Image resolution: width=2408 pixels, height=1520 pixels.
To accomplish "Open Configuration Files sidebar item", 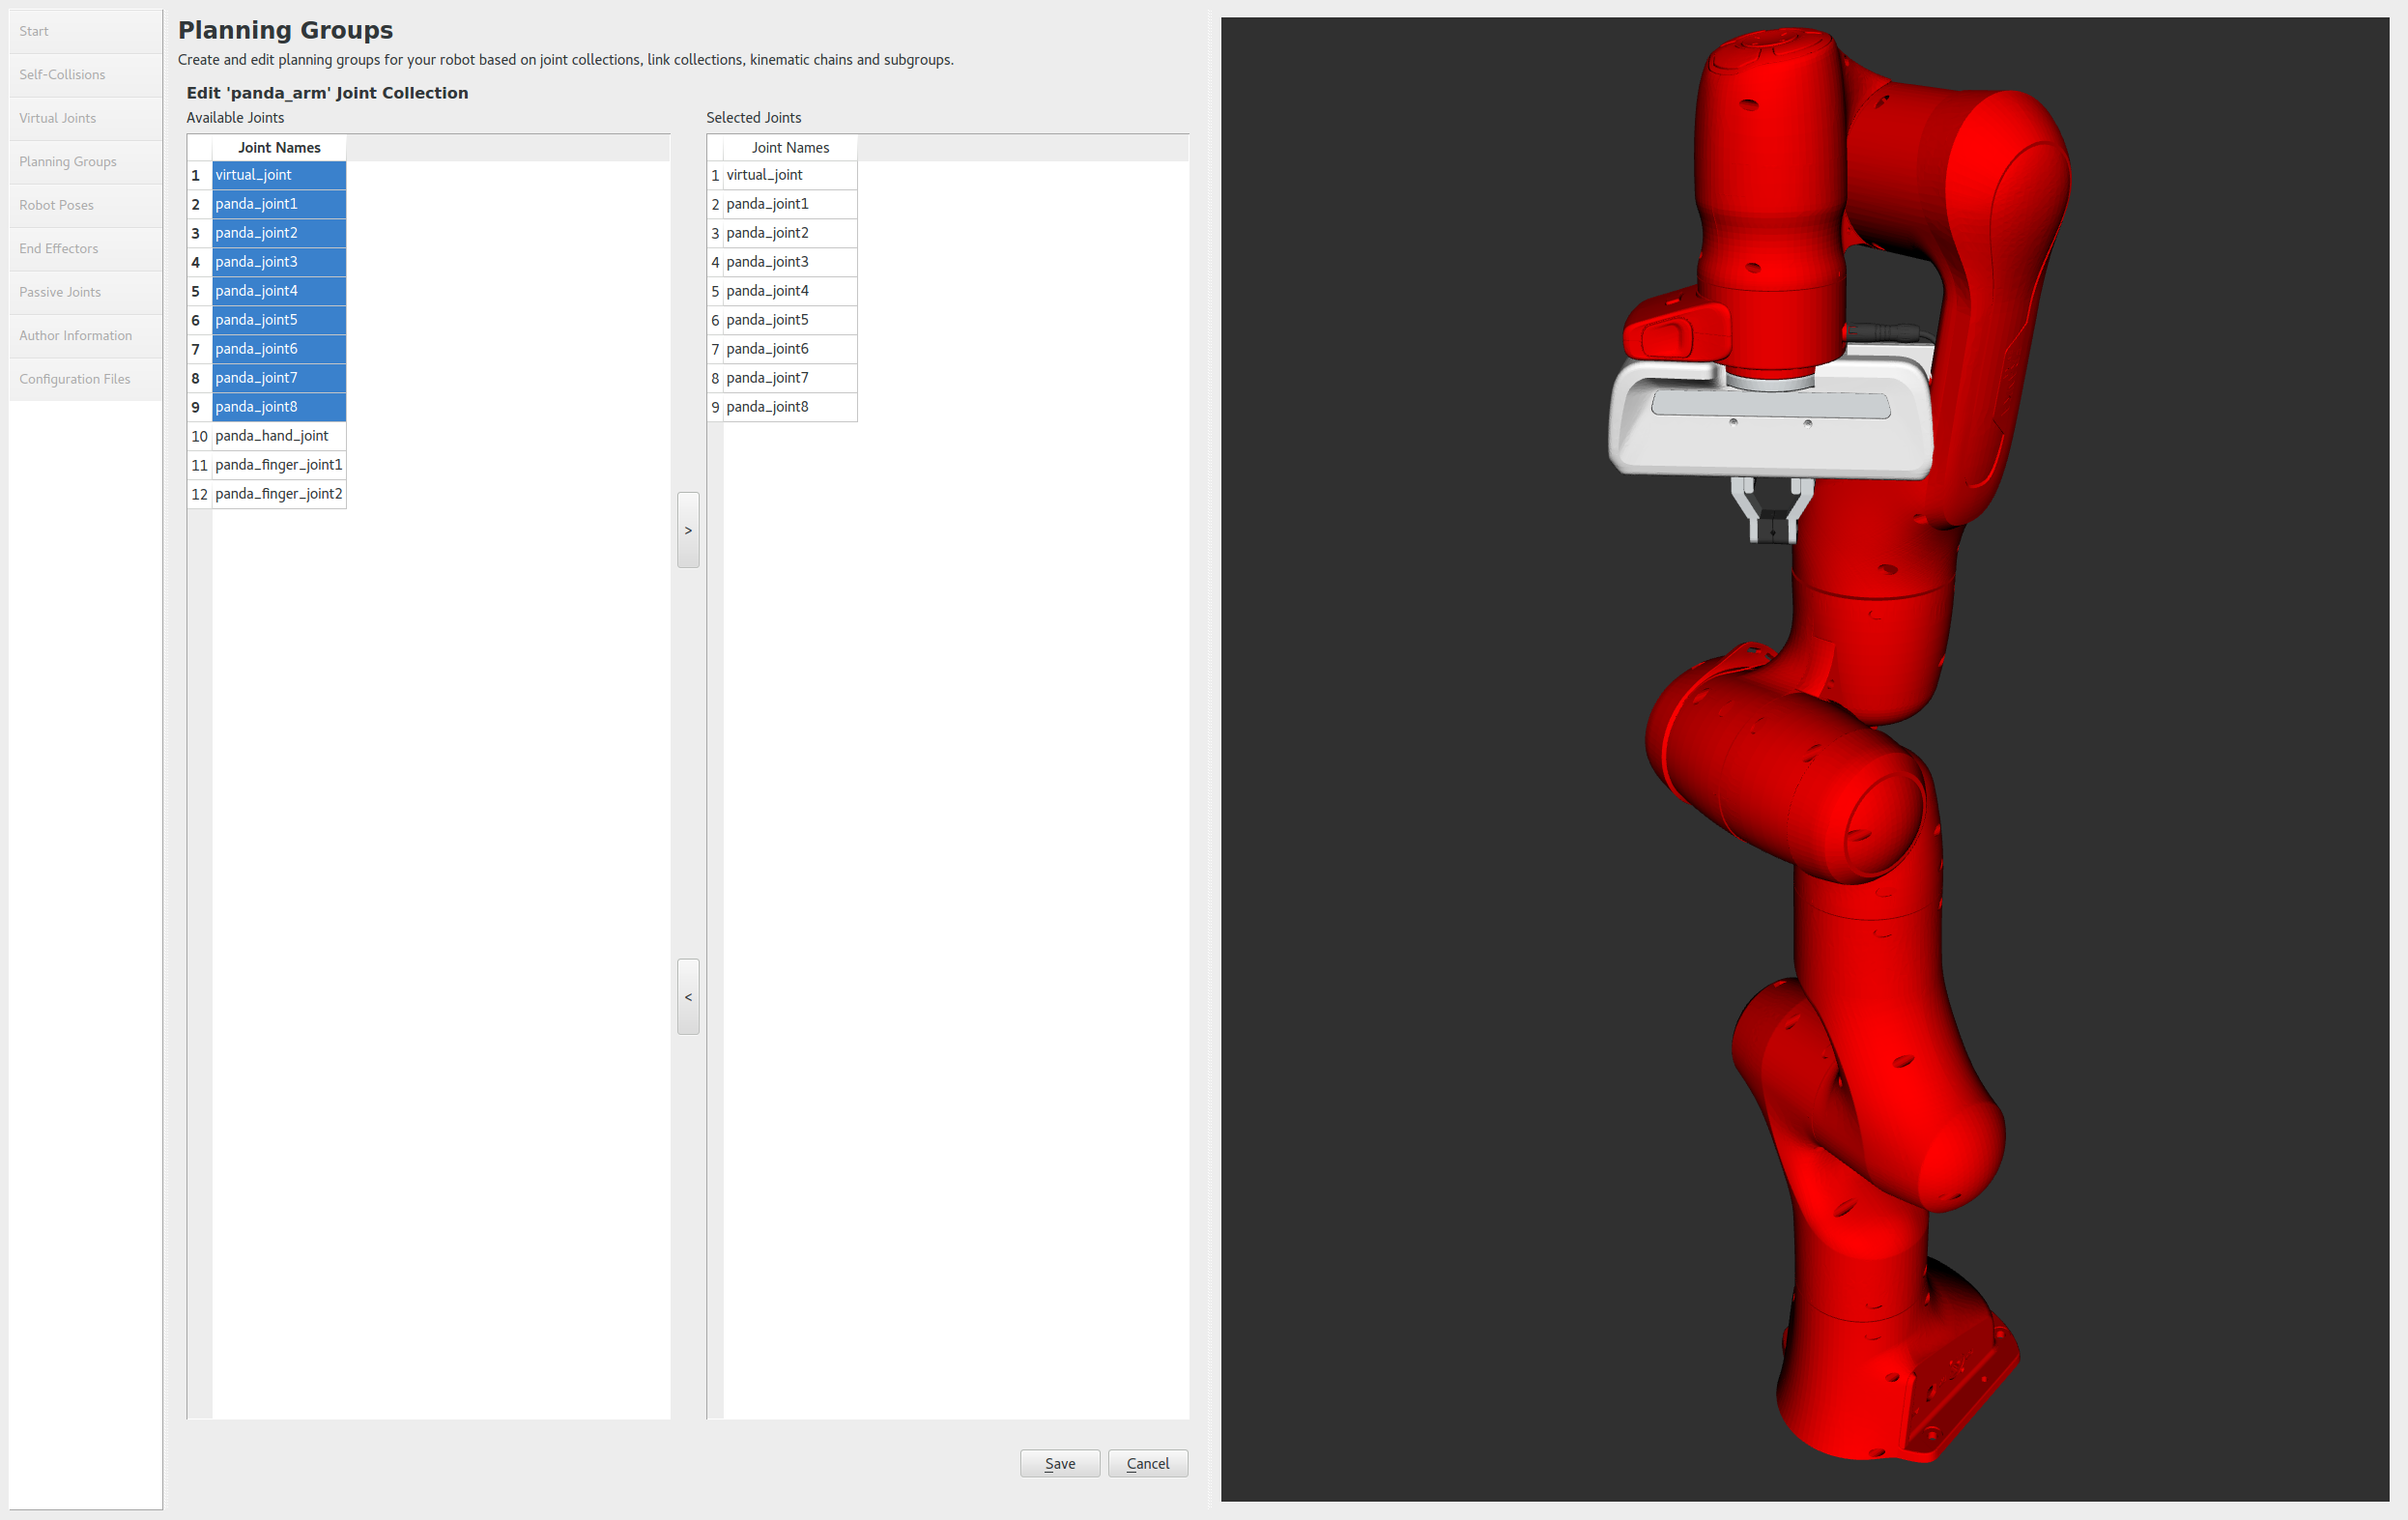I will click(x=75, y=379).
